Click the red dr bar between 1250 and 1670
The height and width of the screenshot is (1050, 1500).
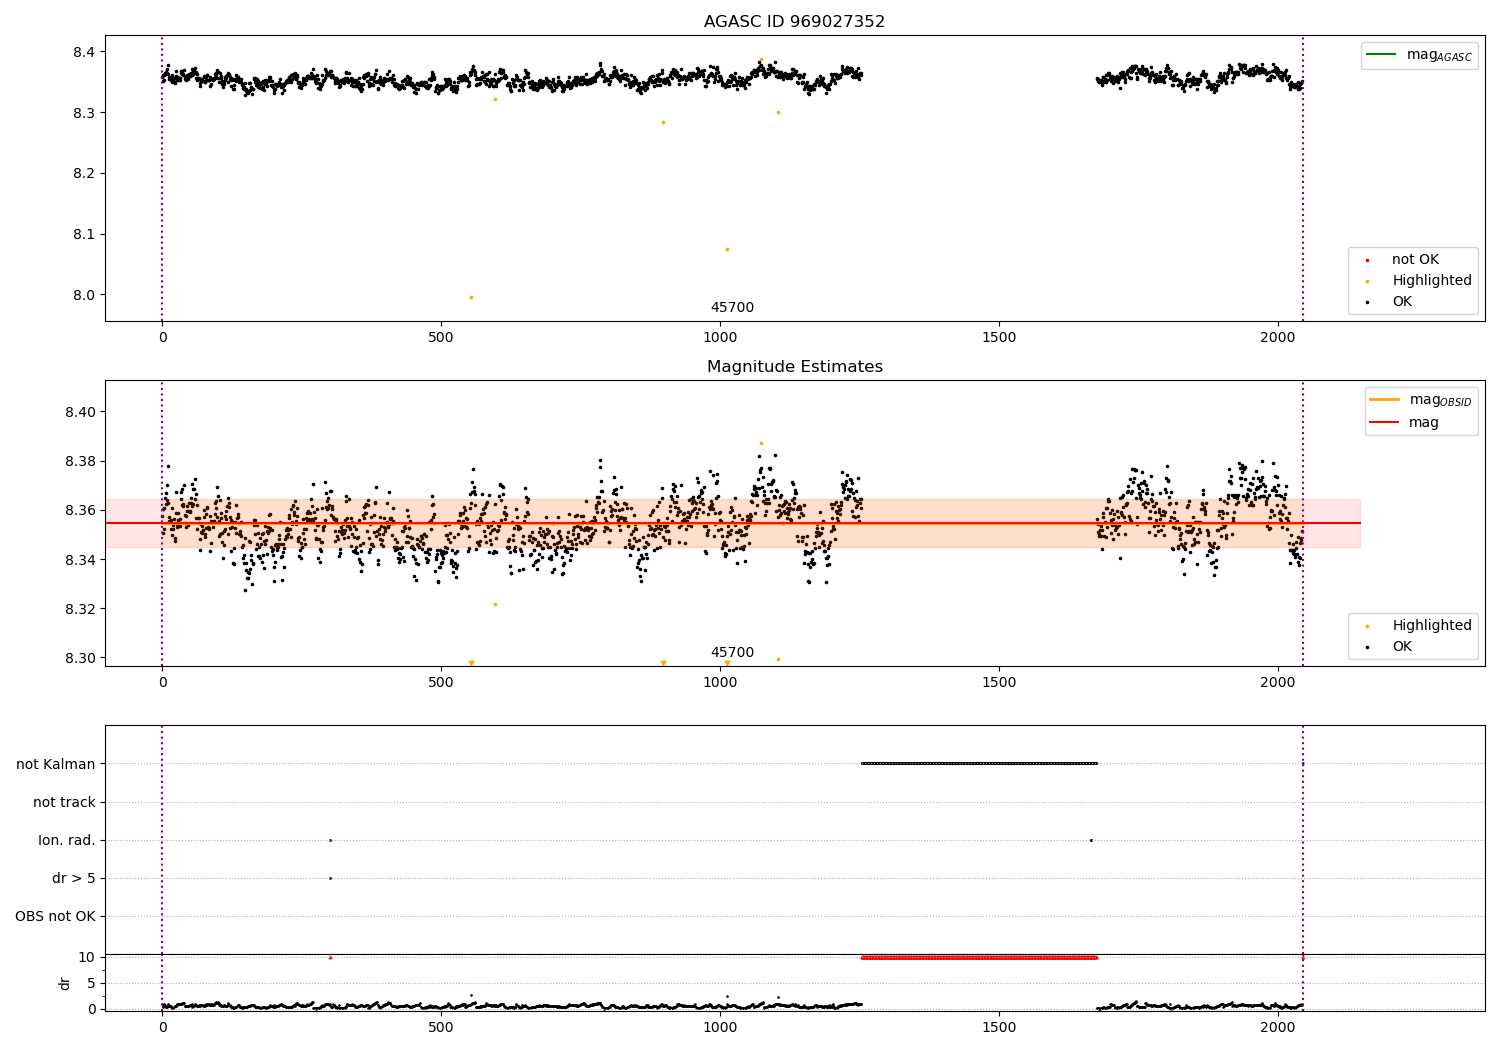click(x=980, y=958)
